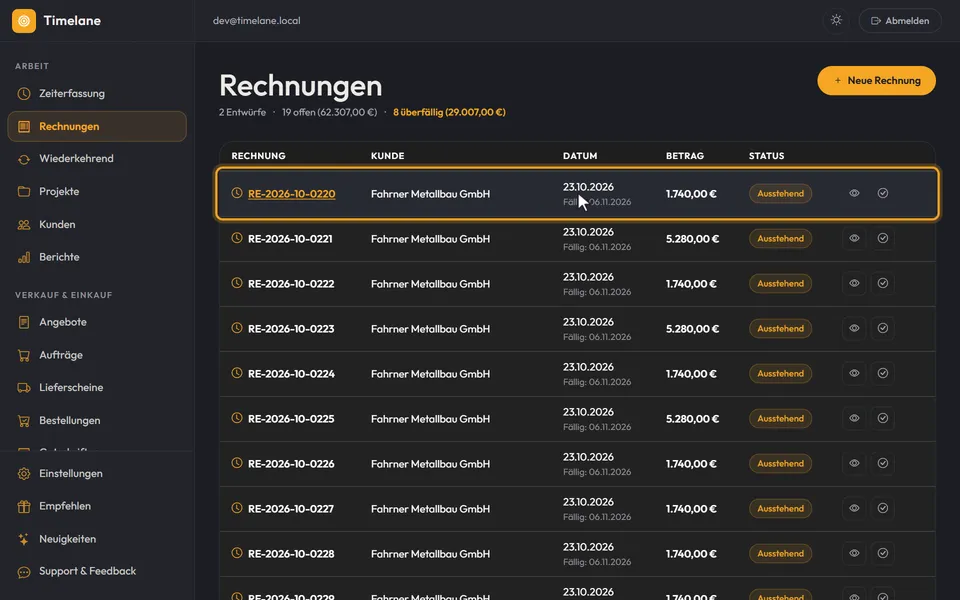
Task: Click the Ausstehend status badge for RE-2026-10-0225
Action: (781, 419)
